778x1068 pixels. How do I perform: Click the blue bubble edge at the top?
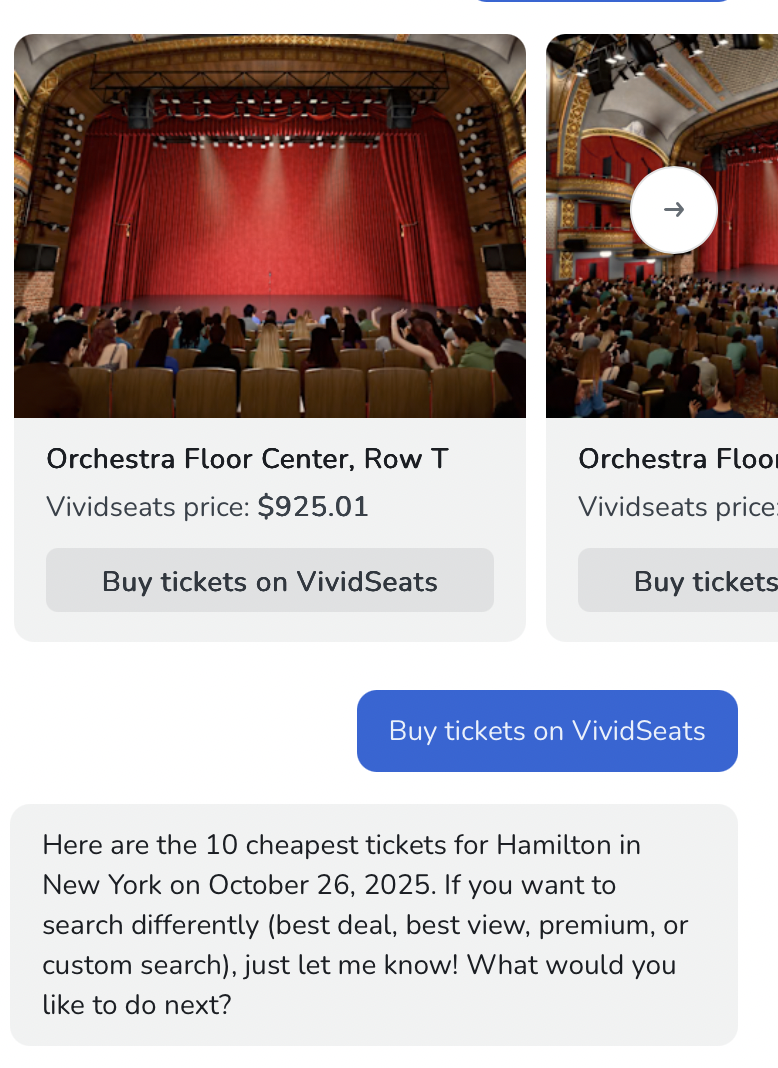[600, 1]
